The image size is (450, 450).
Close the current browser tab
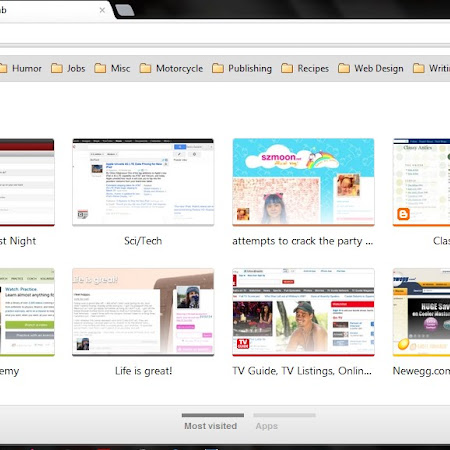(102, 10)
